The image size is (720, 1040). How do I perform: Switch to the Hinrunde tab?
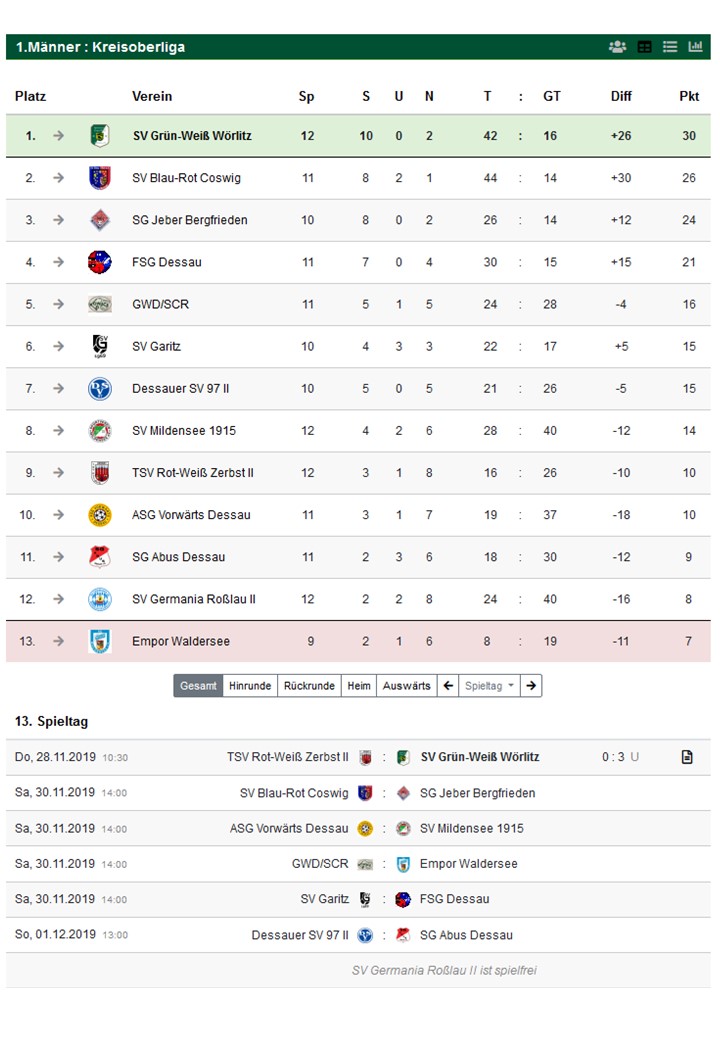point(250,685)
